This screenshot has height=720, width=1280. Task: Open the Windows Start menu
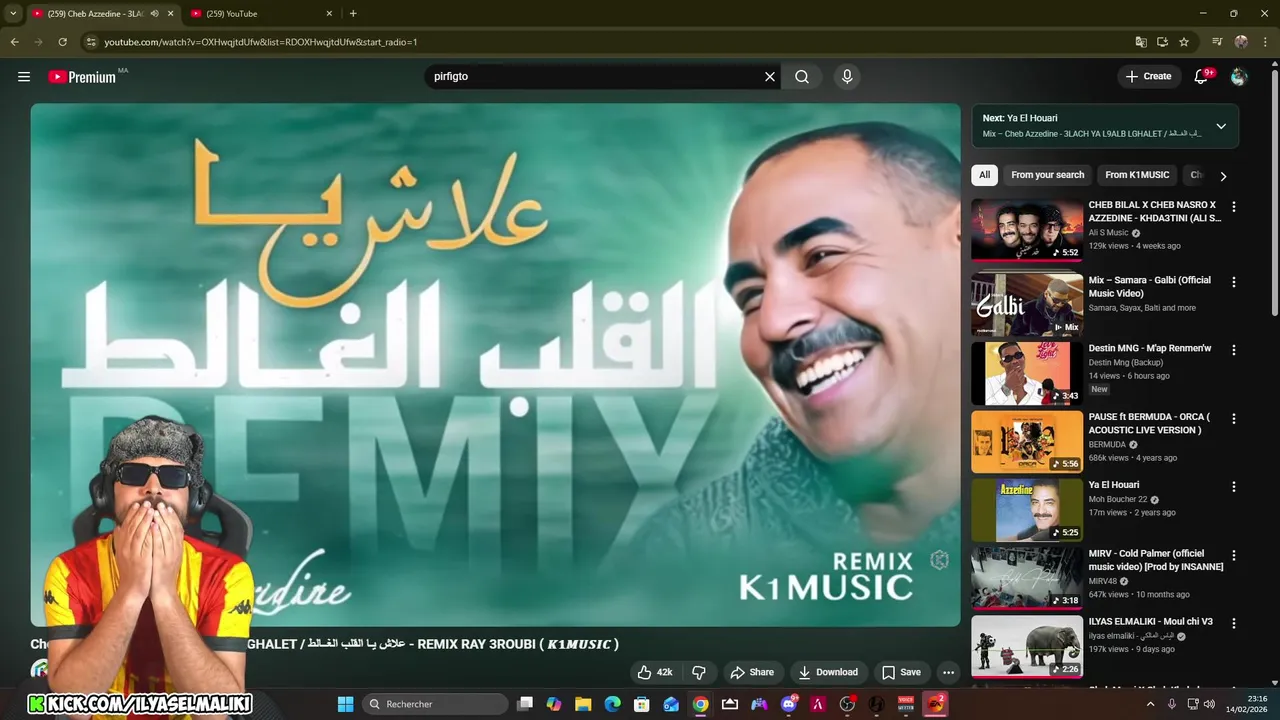tap(345, 704)
